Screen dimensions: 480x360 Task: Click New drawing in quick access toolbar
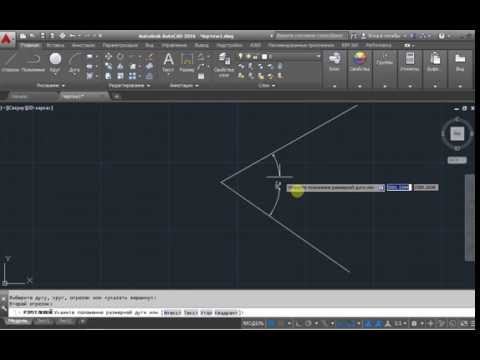(x=23, y=36)
